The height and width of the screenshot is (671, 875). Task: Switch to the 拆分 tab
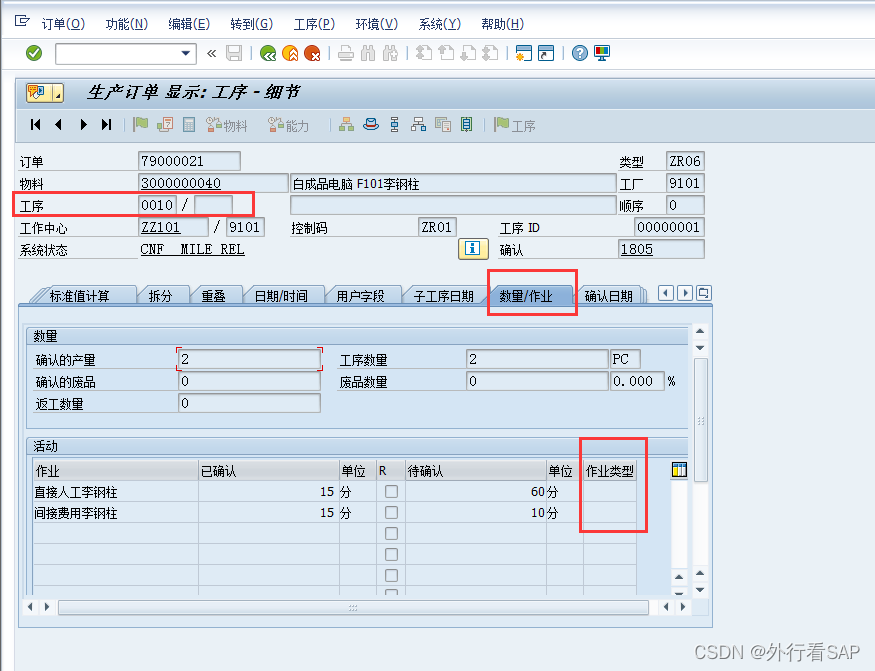click(160, 296)
